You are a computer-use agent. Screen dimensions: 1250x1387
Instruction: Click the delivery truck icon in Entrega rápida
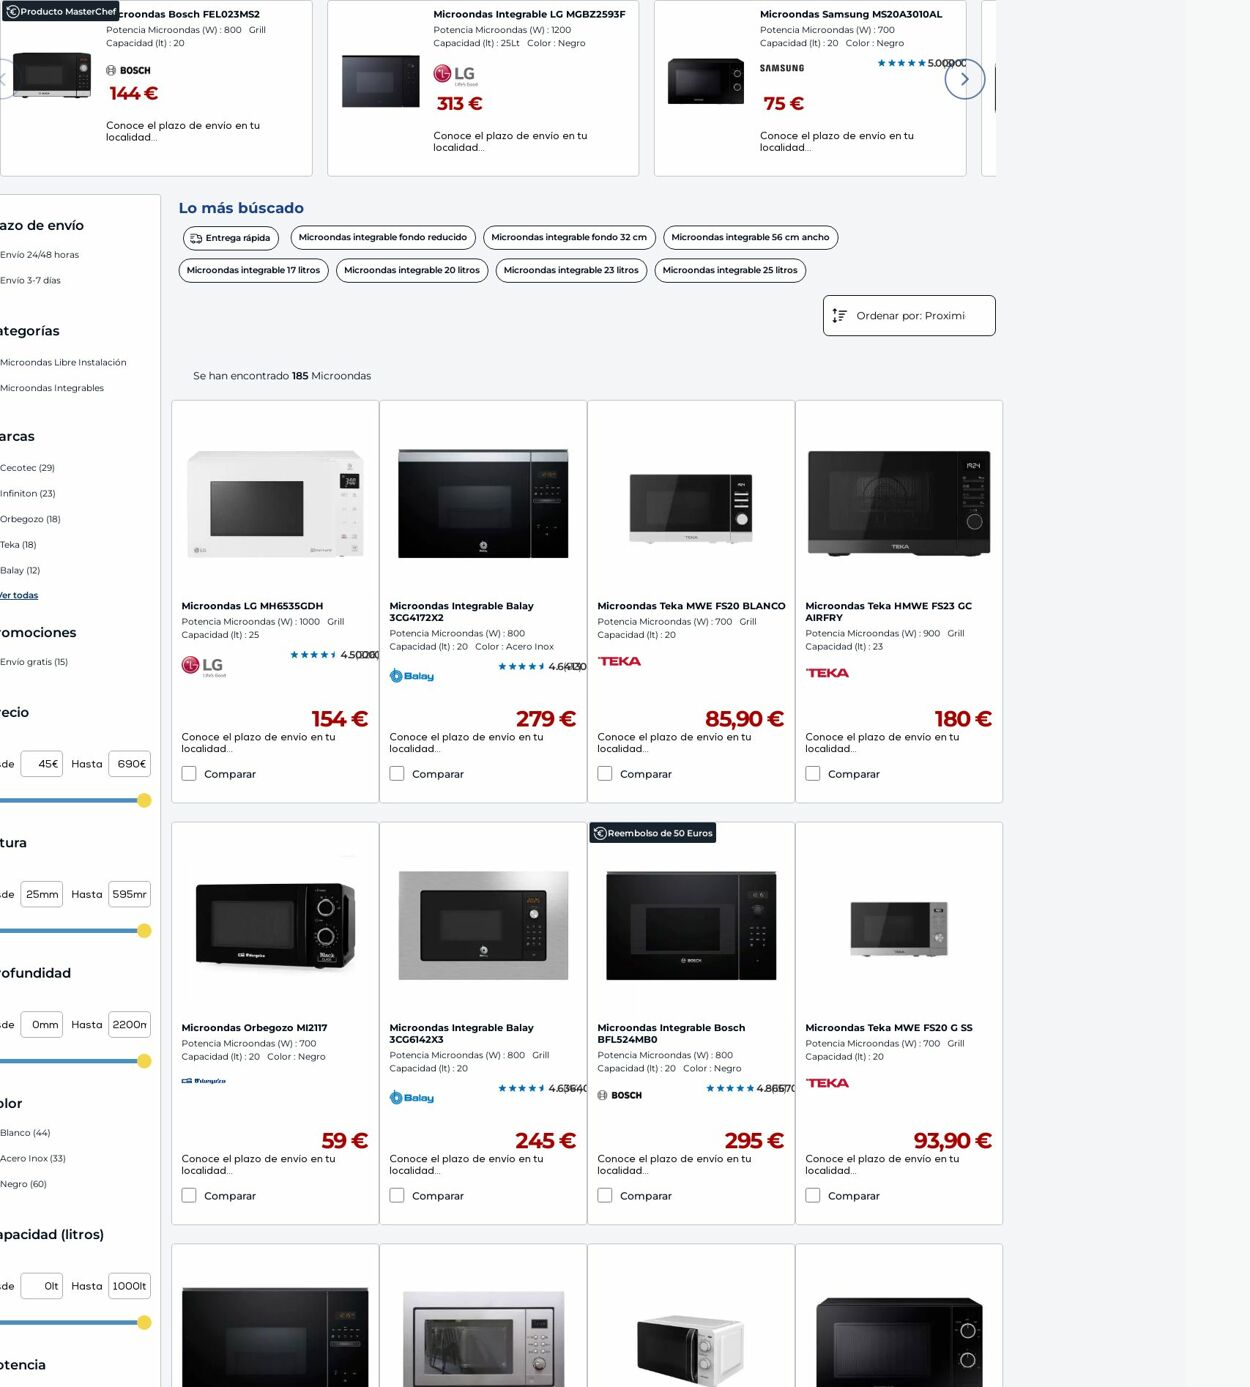(196, 238)
